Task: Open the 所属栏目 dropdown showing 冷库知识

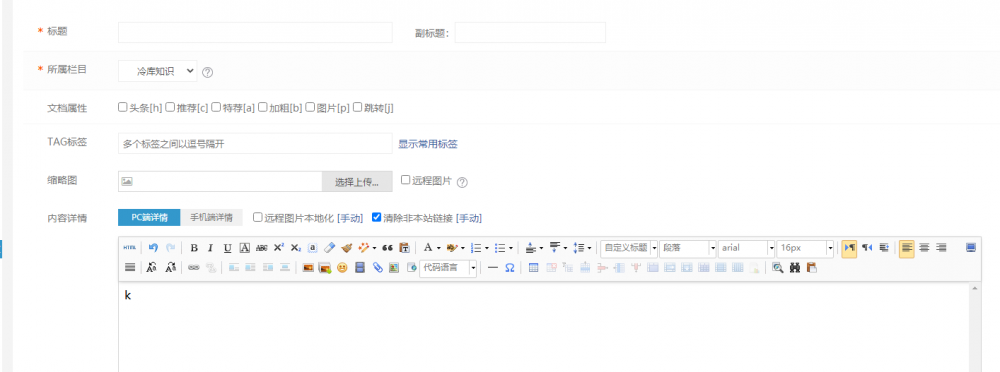Action: click(158, 71)
